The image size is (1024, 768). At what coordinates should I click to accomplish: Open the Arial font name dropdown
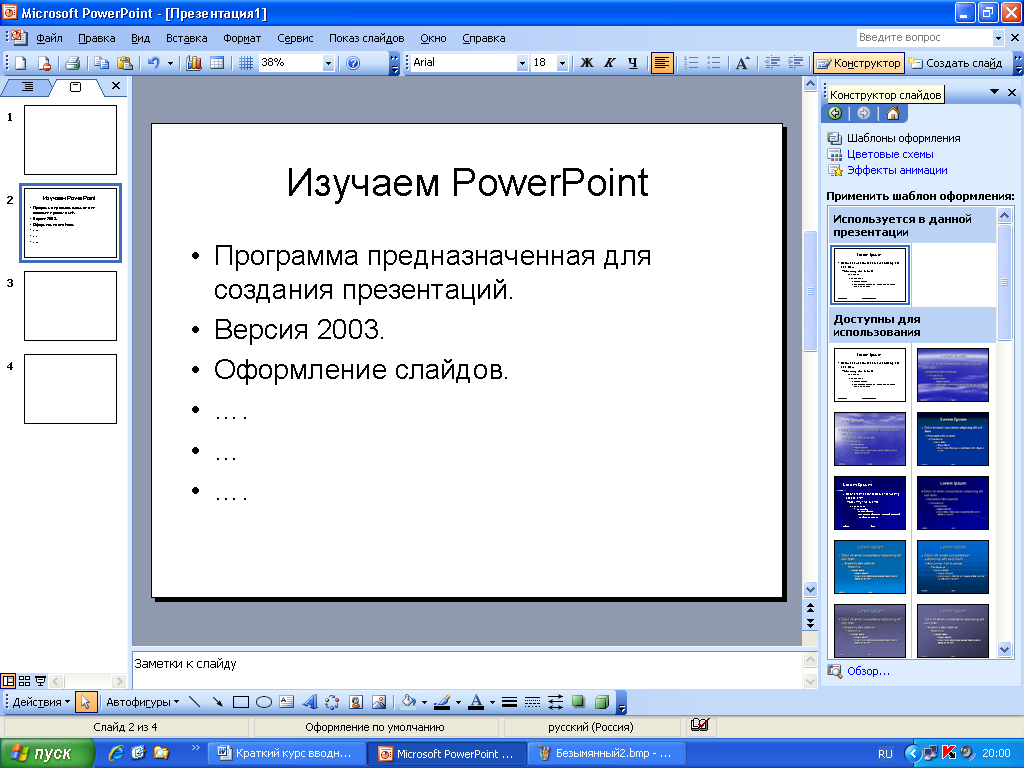coord(522,63)
